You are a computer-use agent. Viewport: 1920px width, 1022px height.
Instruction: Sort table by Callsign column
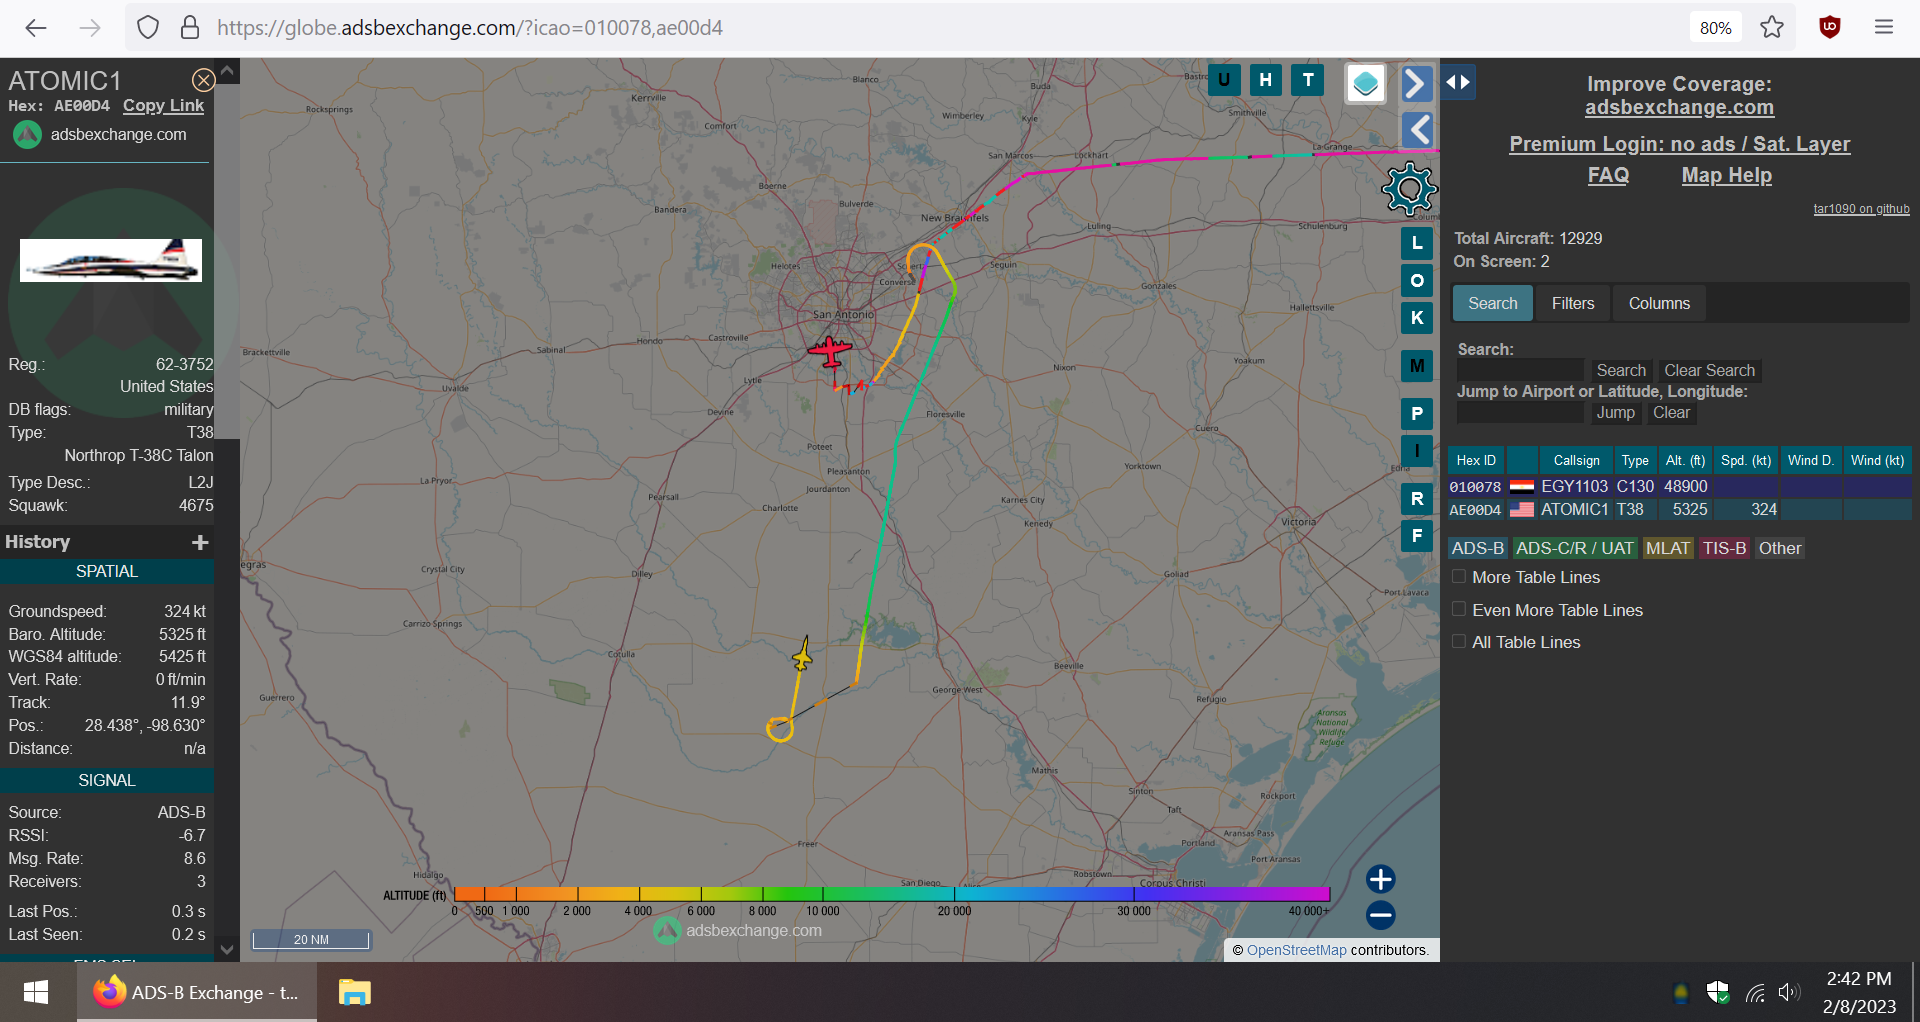click(x=1576, y=460)
